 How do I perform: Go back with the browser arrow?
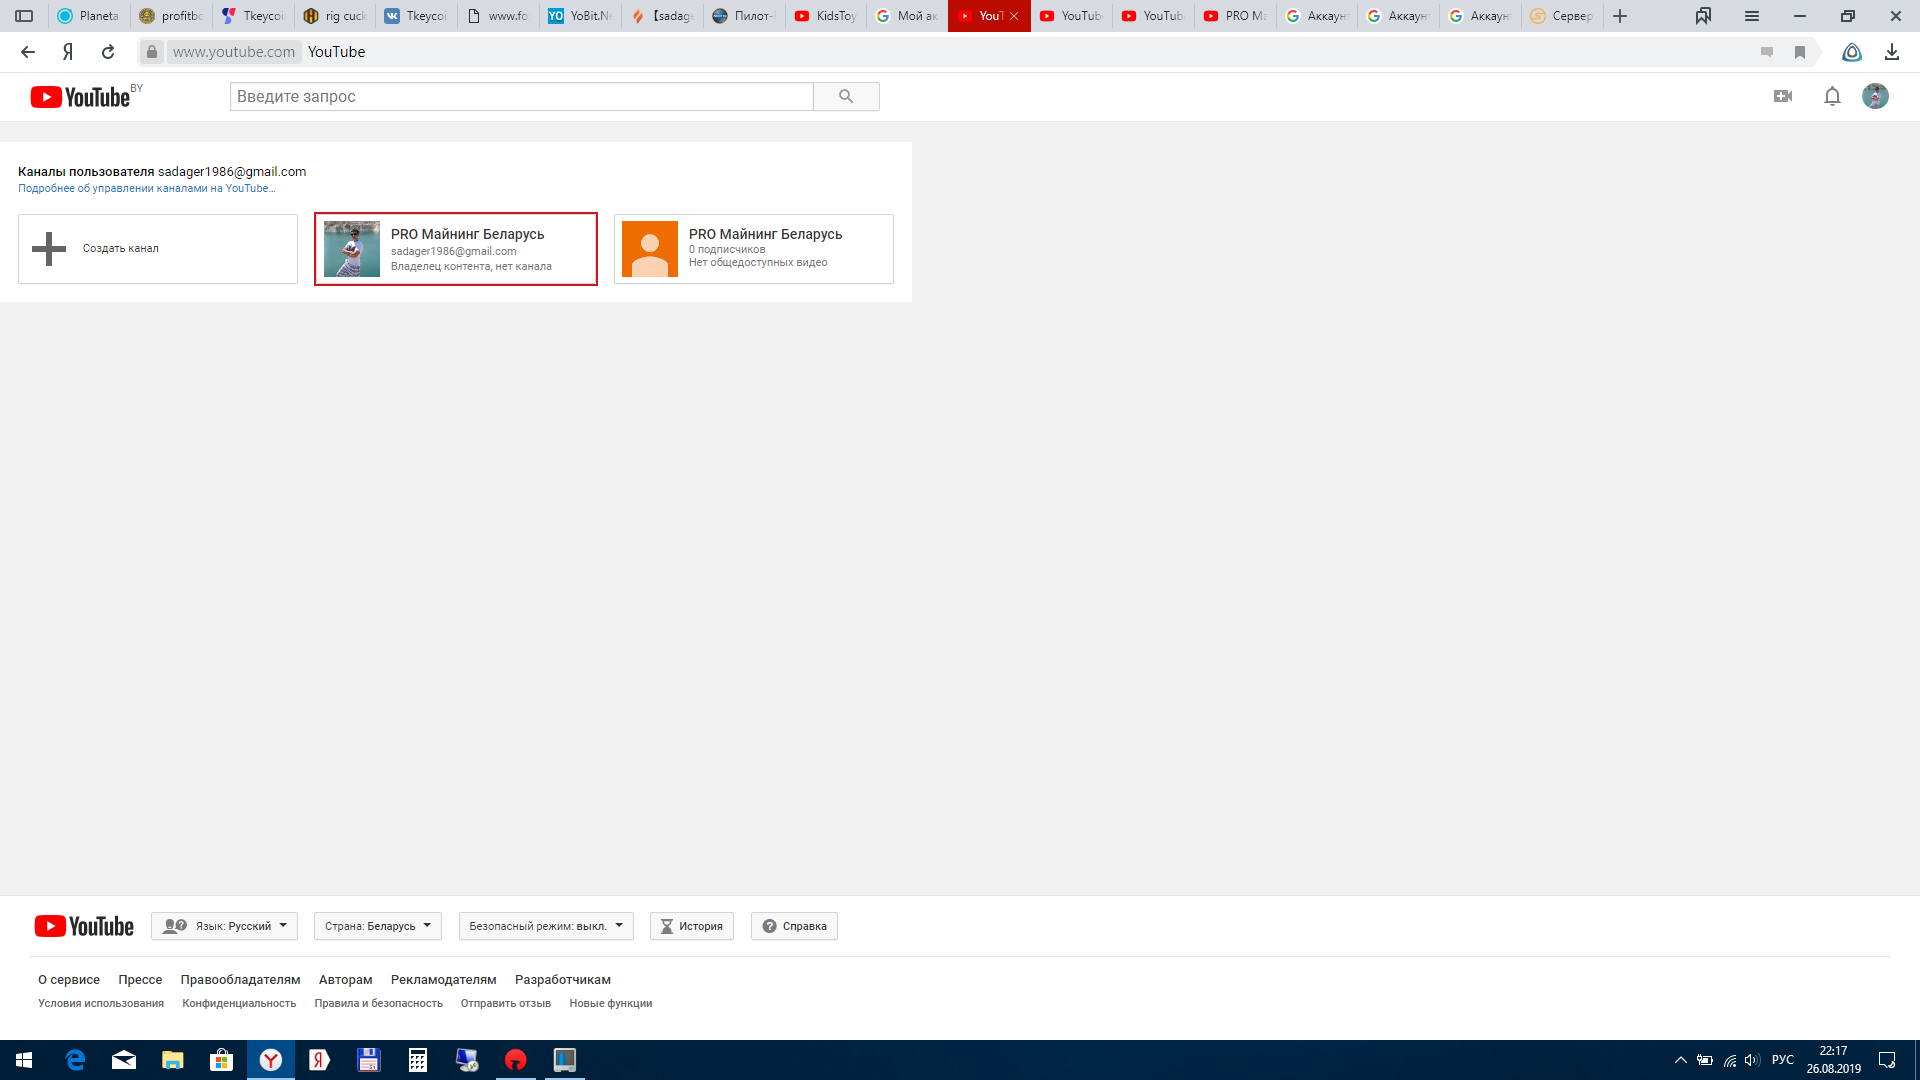pos(28,52)
